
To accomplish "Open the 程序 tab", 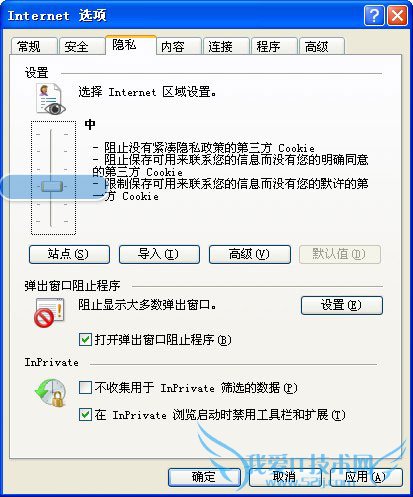I will coord(274,46).
